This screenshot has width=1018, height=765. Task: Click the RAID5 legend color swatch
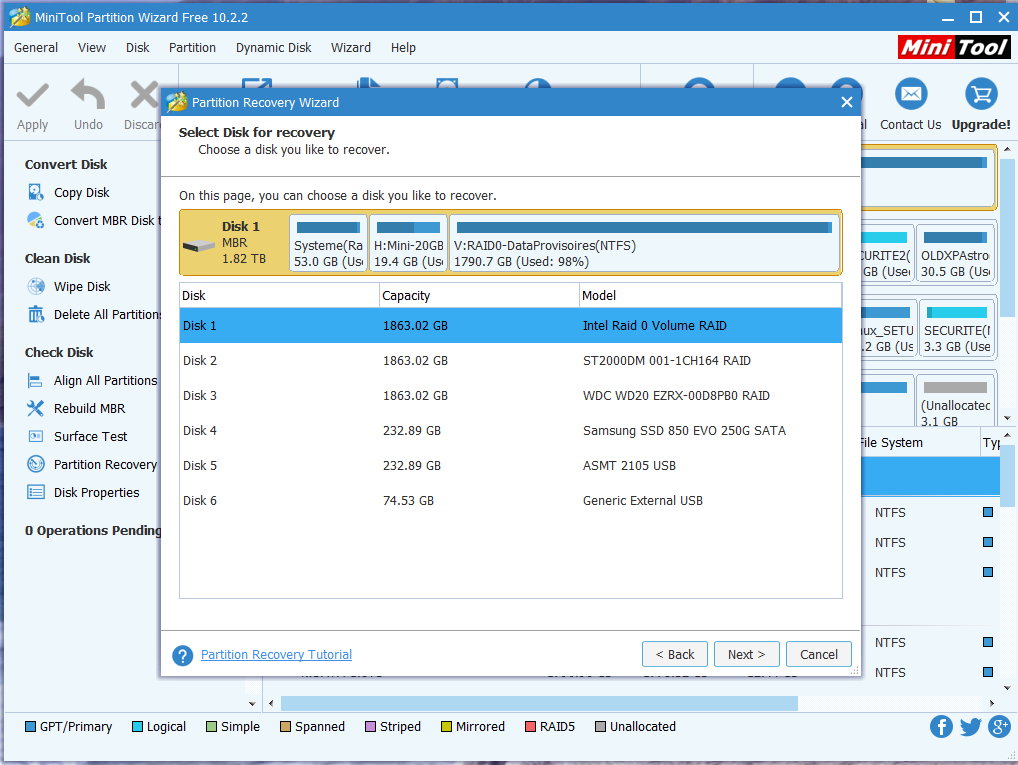pyautogui.click(x=530, y=727)
